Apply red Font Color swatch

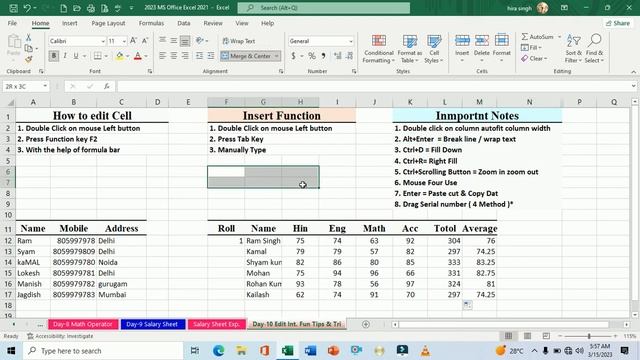pyautogui.click(x=138, y=56)
